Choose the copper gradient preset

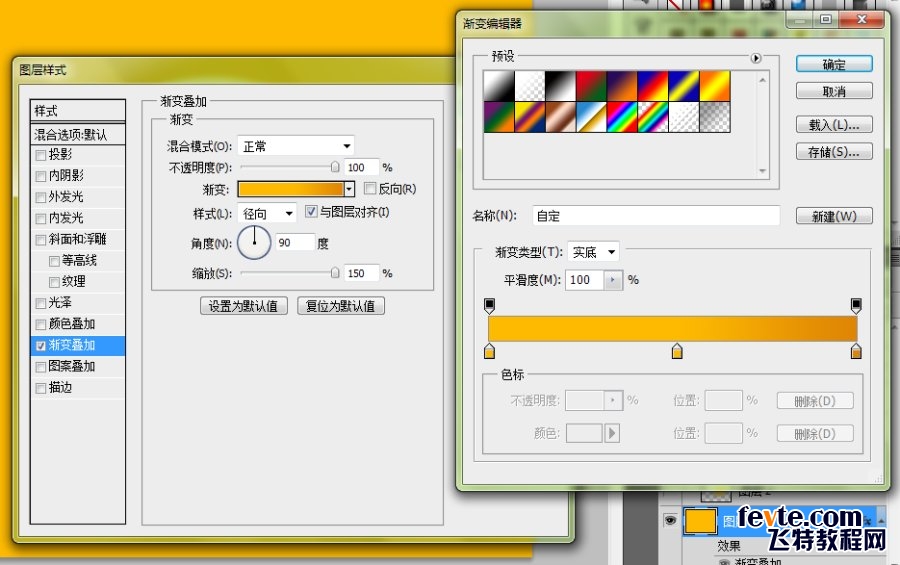tap(561, 117)
